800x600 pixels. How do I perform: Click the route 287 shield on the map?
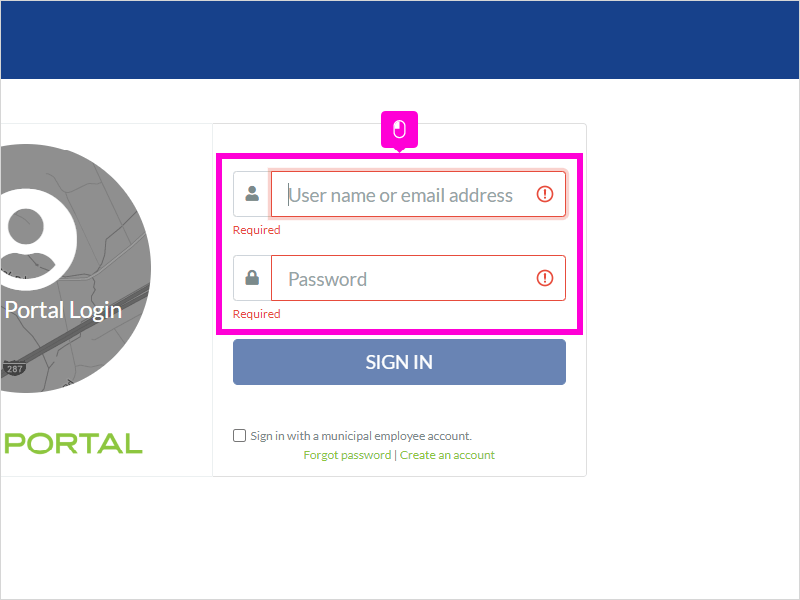click(14, 368)
